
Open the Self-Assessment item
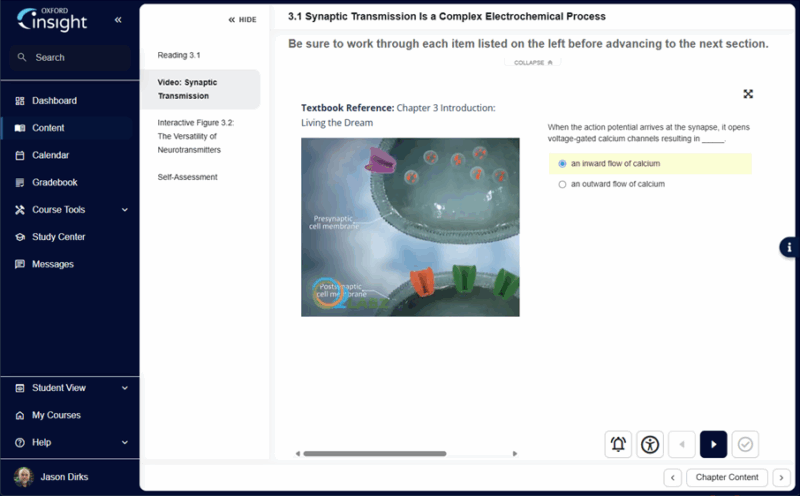(187, 177)
